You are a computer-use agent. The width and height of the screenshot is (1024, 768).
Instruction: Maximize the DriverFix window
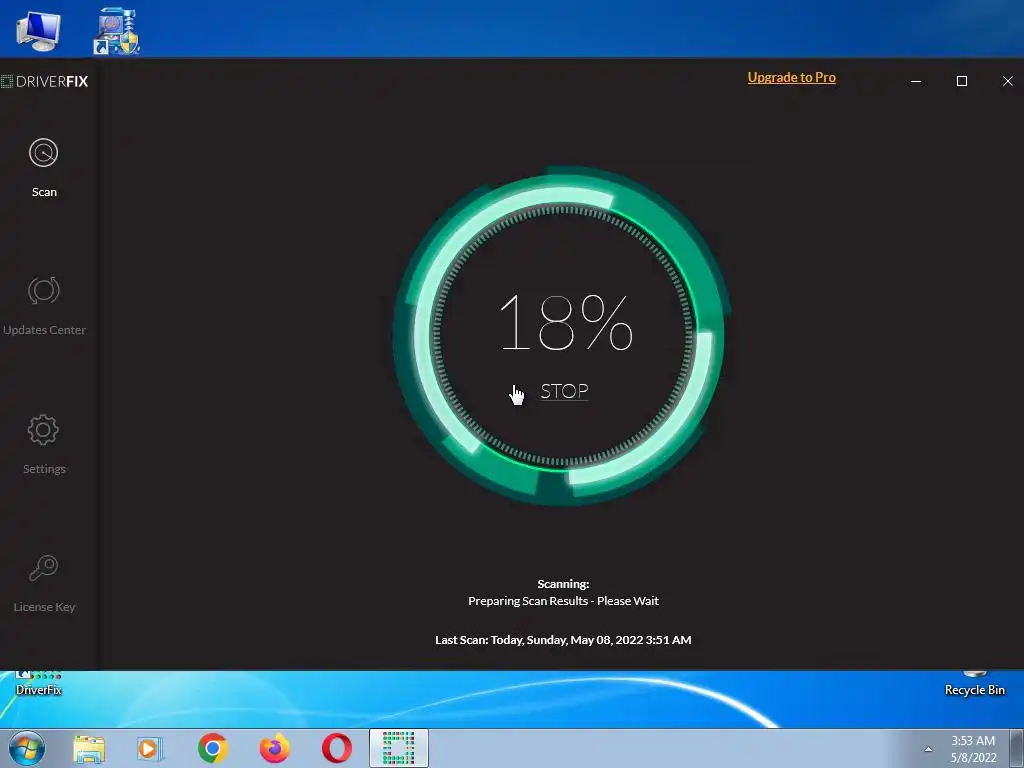tap(962, 81)
